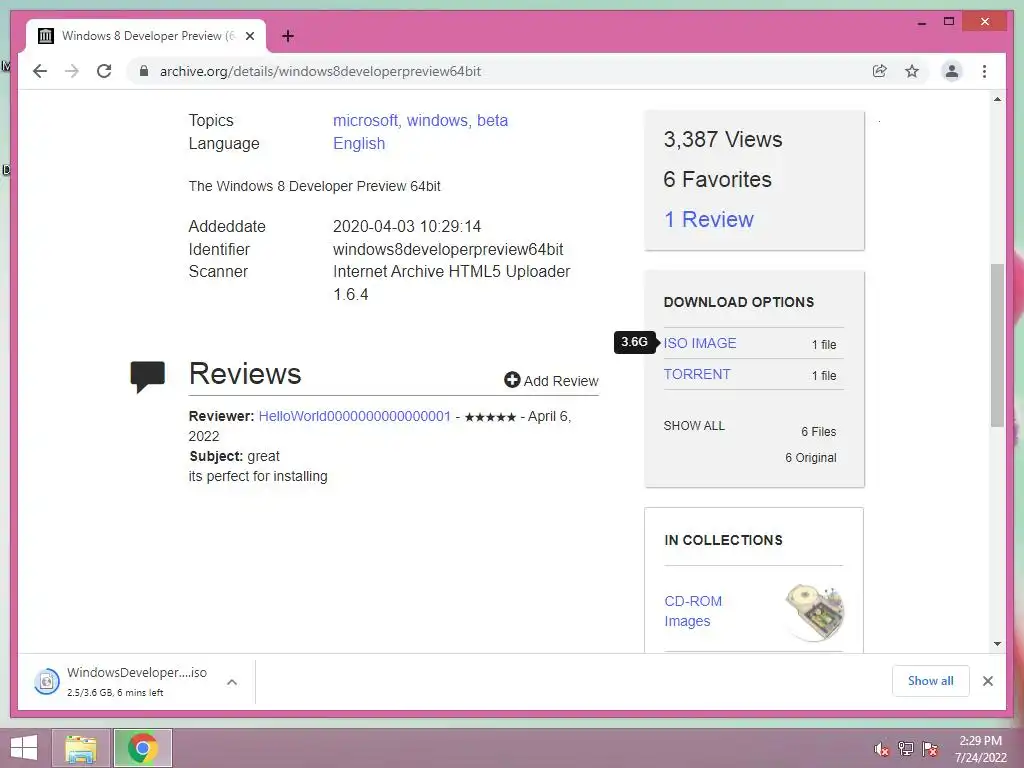The height and width of the screenshot is (768, 1024).
Task: Download the ISO IMAGE file
Action: pos(700,344)
